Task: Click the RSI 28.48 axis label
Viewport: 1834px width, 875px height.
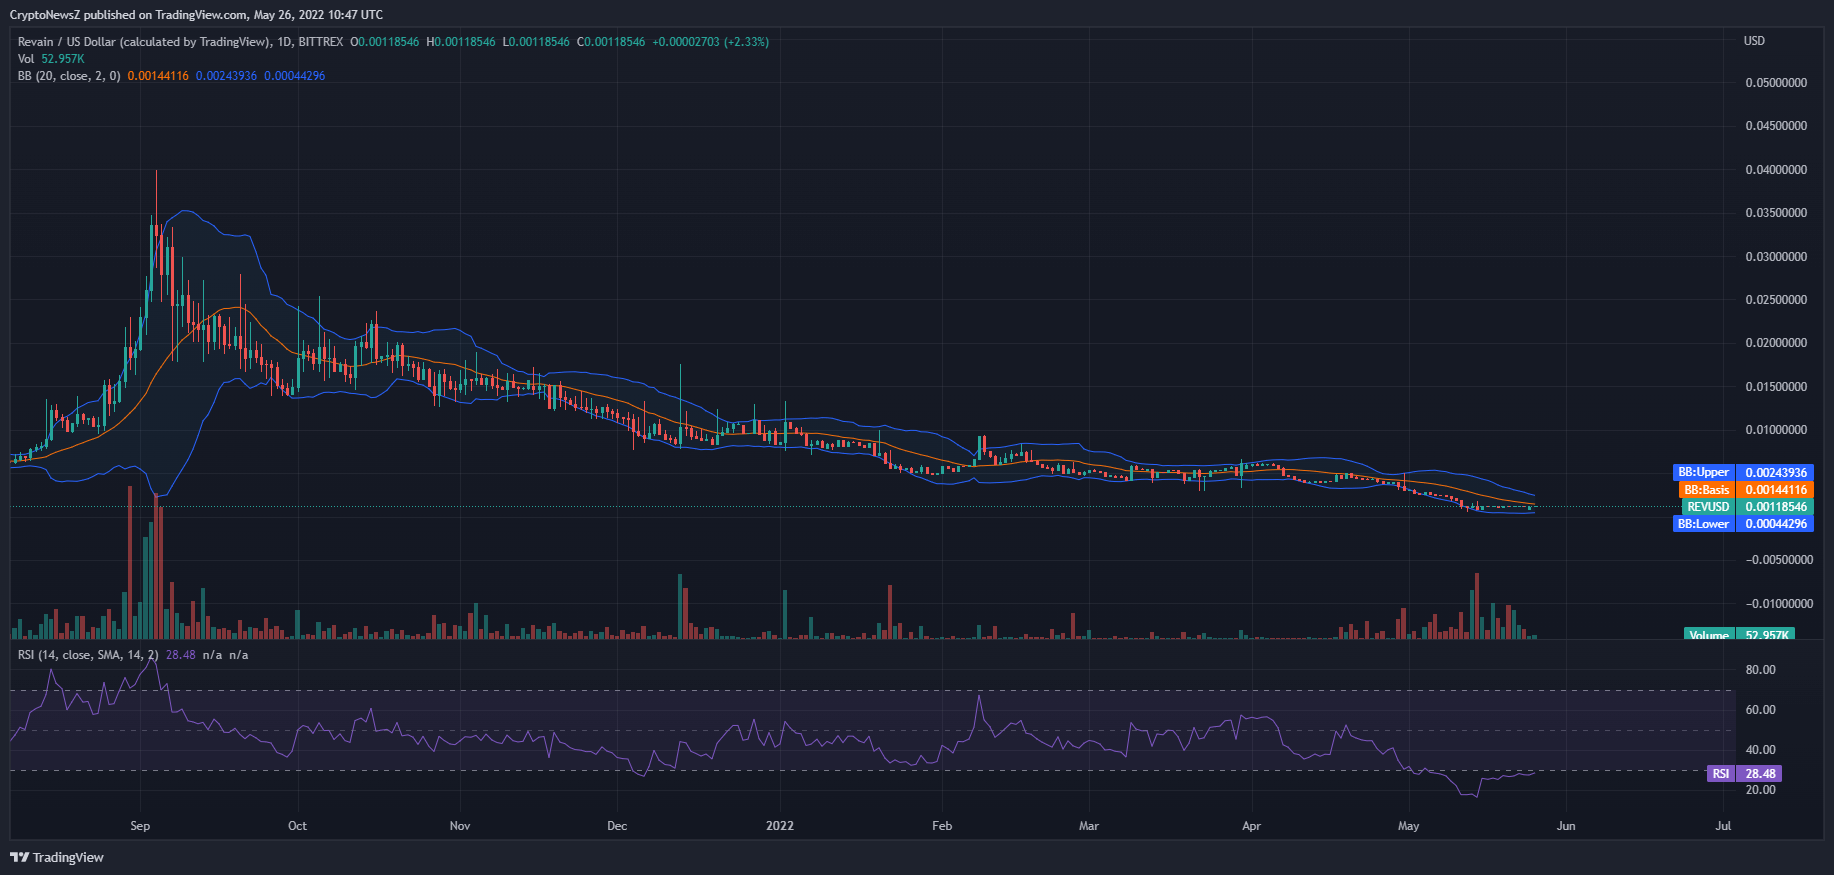Action: 1744,774
